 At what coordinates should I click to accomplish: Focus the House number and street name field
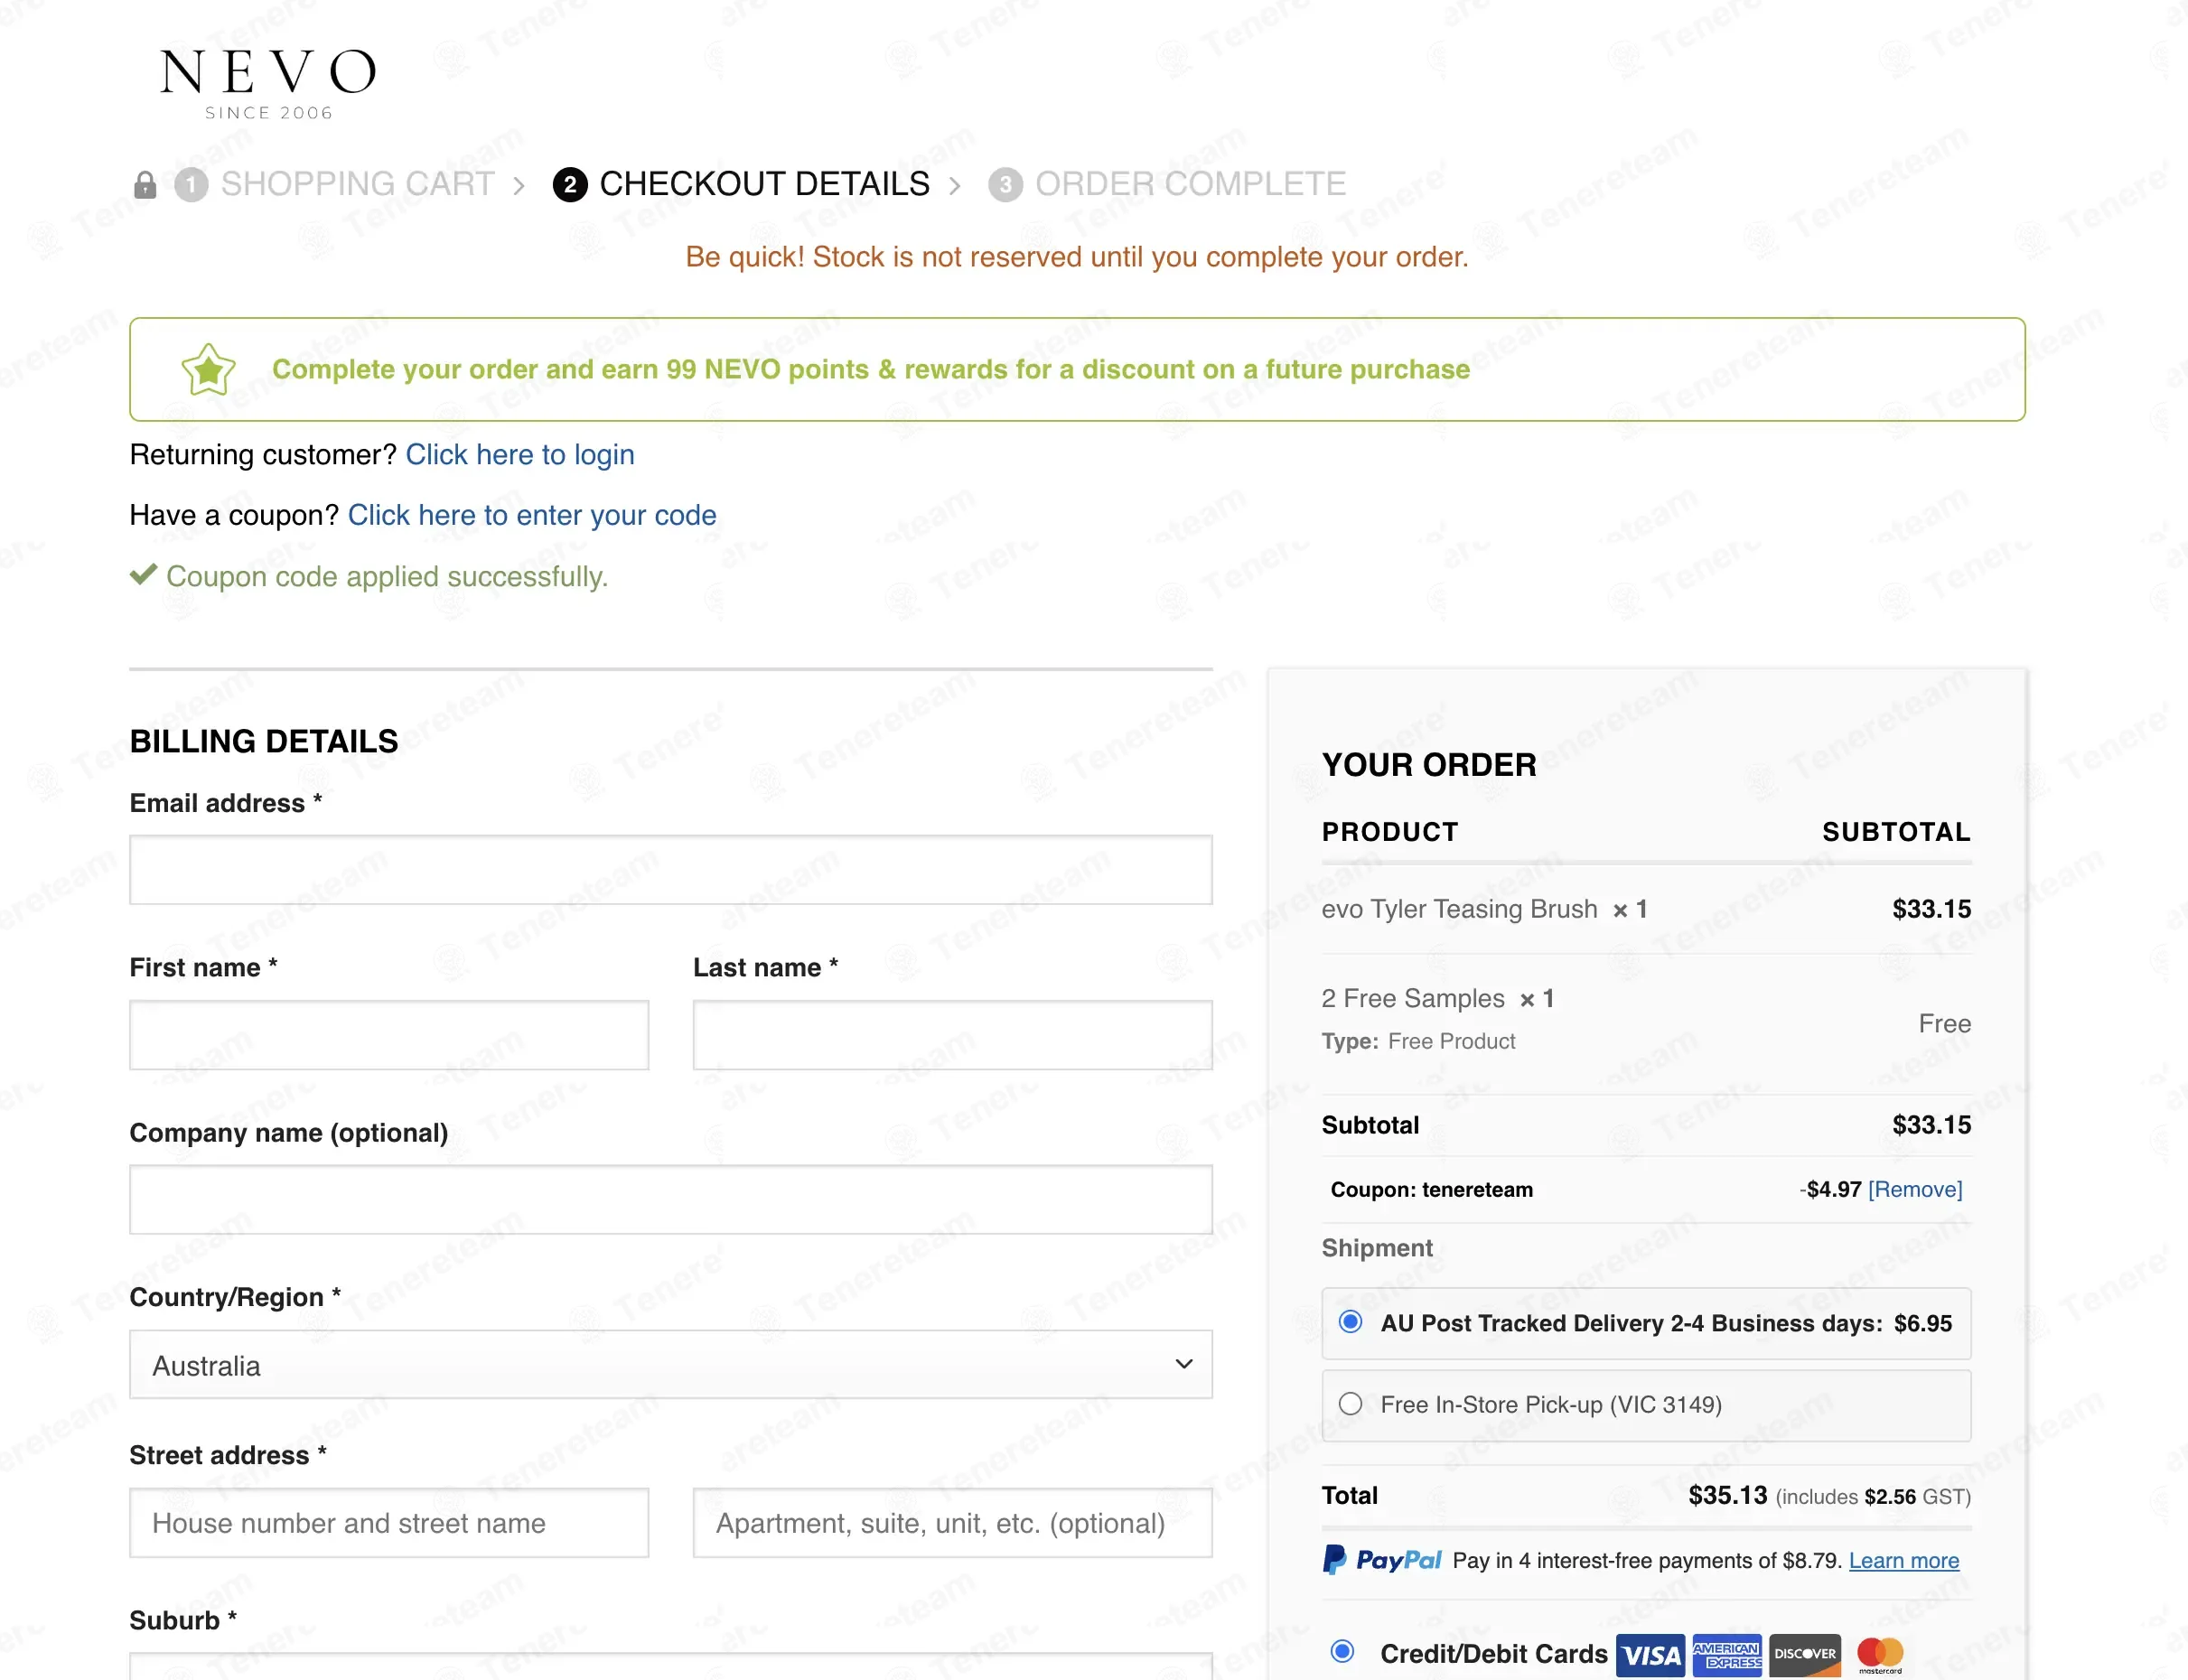click(x=389, y=1523)
